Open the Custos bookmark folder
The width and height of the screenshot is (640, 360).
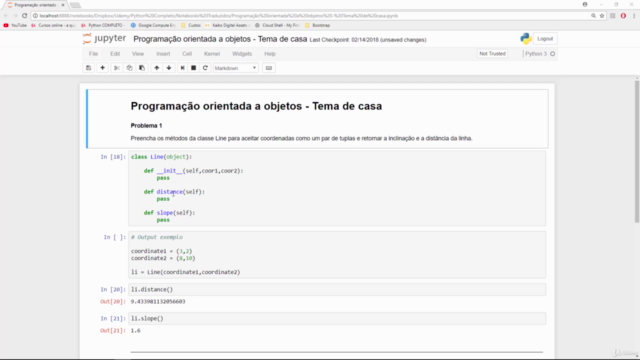coord(191,25)
